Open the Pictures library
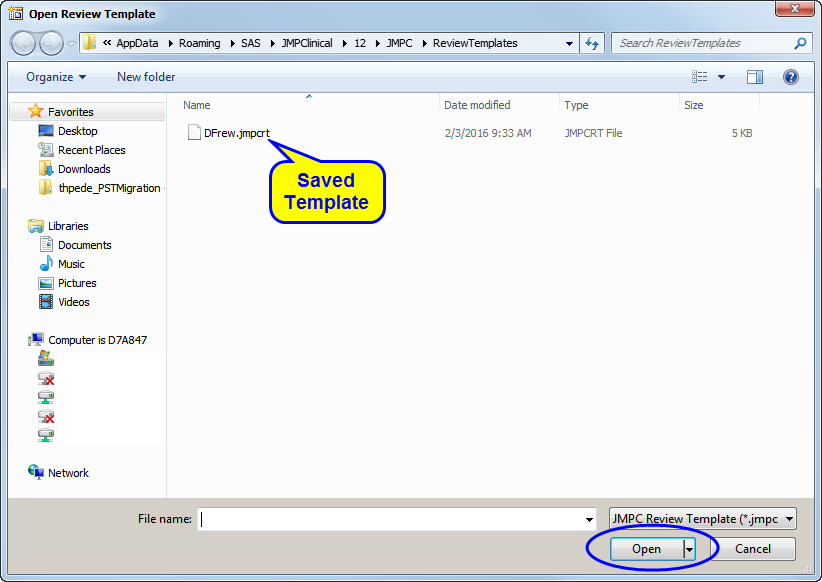This screenshot has width=822, height=582. coord(77,283)
